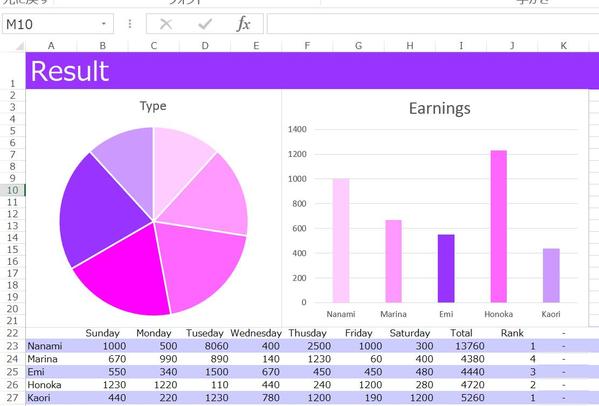
Task: Click the Sunday column heading cell
Action: pyautogui.click(x=102, y=333)
